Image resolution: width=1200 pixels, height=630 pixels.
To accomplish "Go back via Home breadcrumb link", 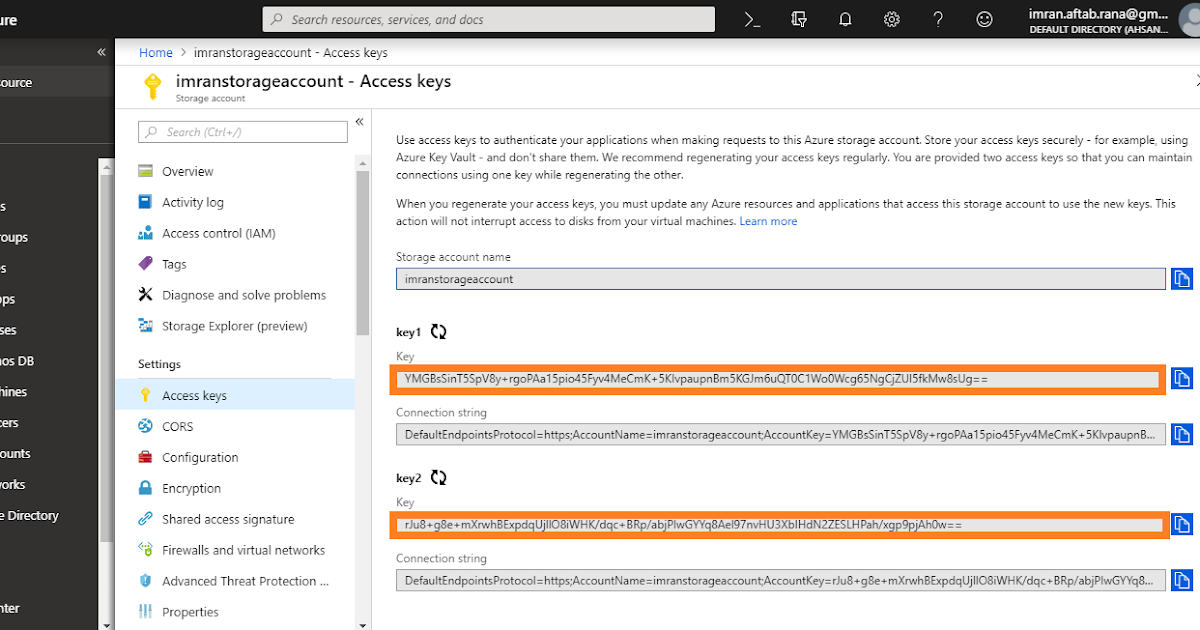I will (156, 52).
